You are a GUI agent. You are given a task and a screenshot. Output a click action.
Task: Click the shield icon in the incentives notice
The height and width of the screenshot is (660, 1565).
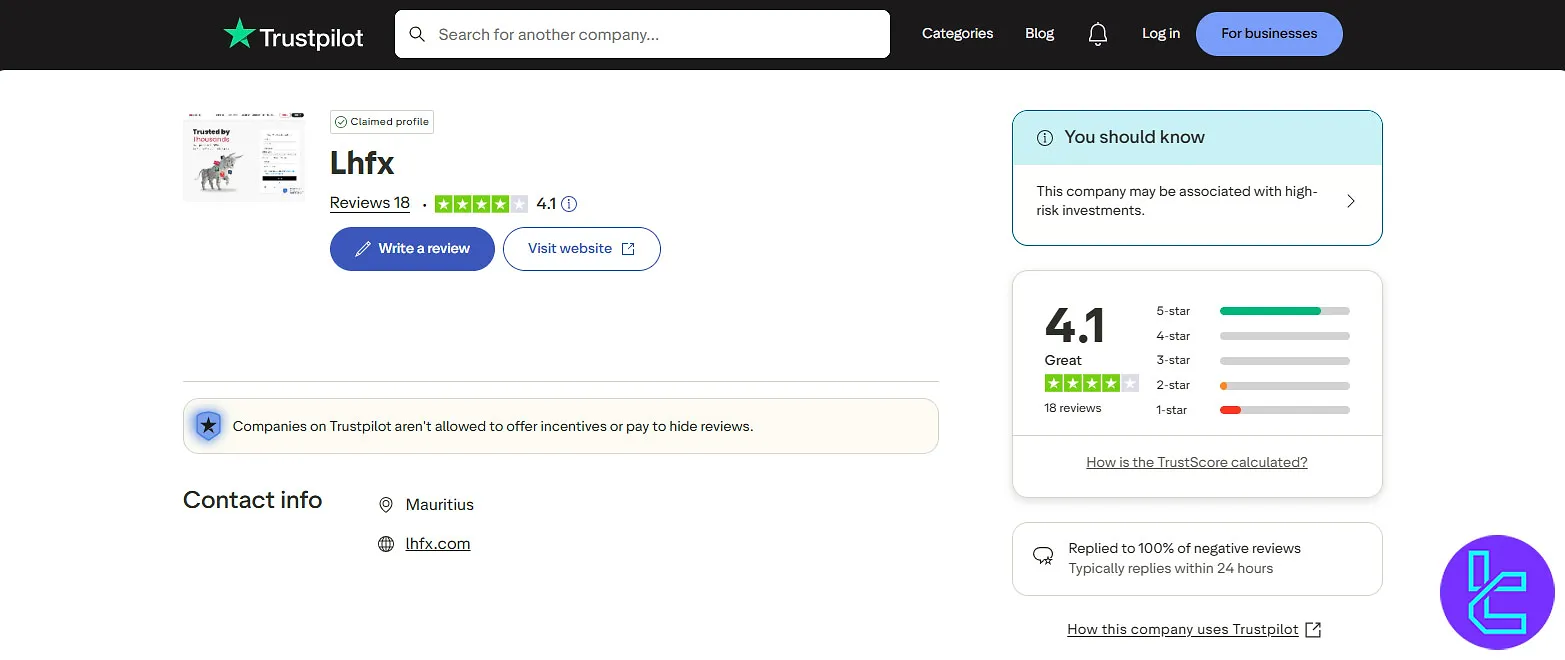tap(208, 425)
